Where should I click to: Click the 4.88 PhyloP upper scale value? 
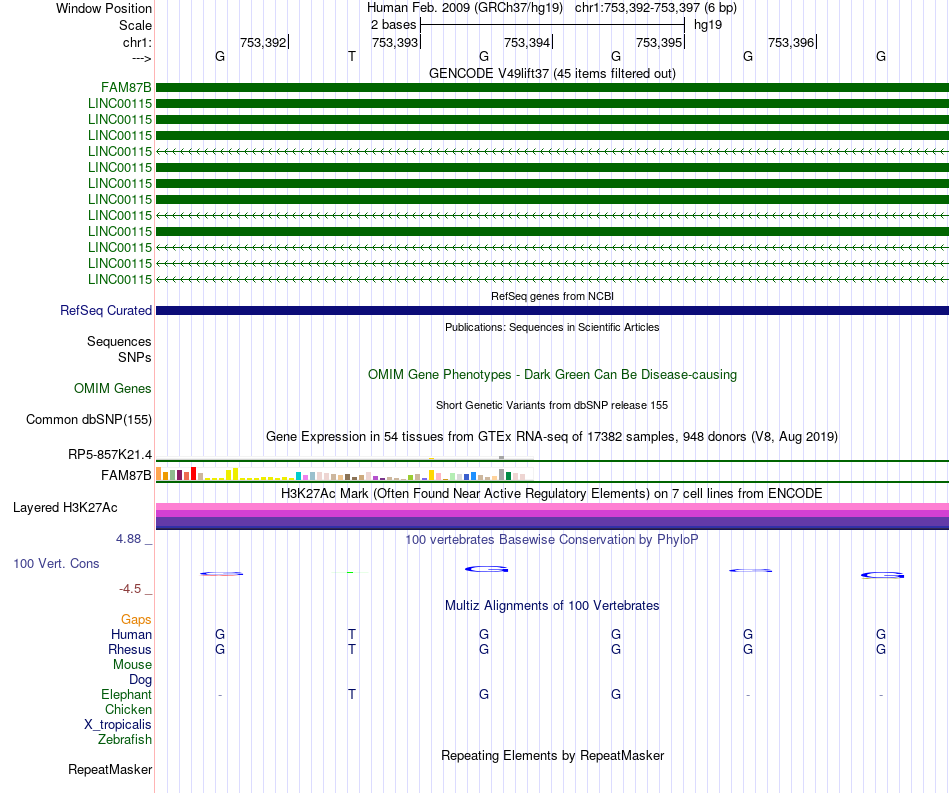[x=128, y=539]
